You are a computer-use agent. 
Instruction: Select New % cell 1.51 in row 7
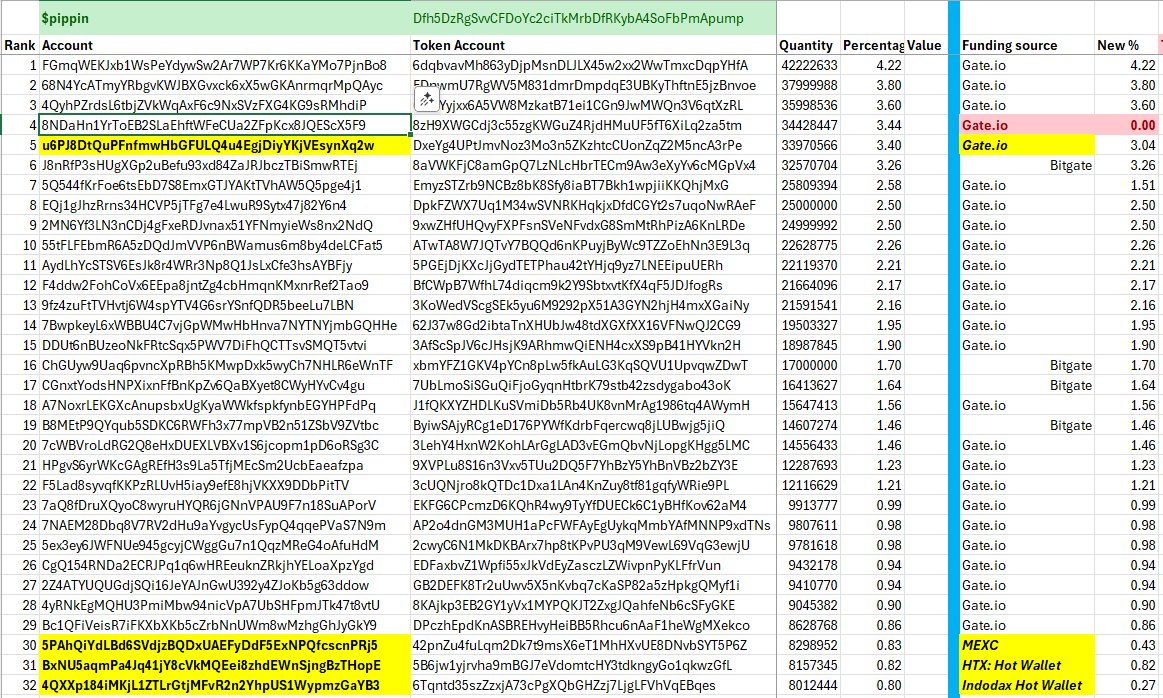(x=1127, y=185)
